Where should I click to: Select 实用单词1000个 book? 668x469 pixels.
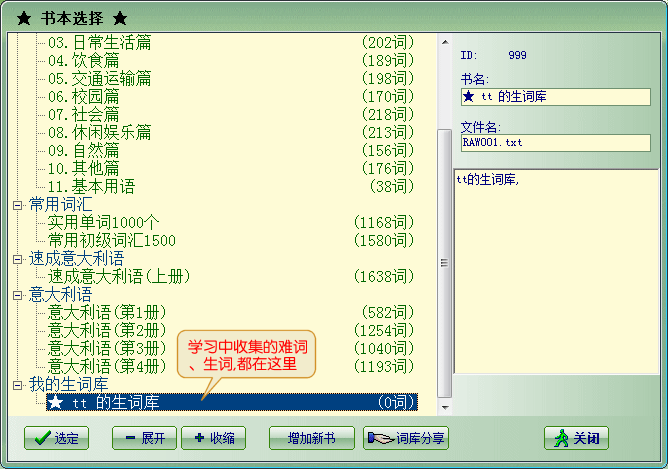pos(103,222)
